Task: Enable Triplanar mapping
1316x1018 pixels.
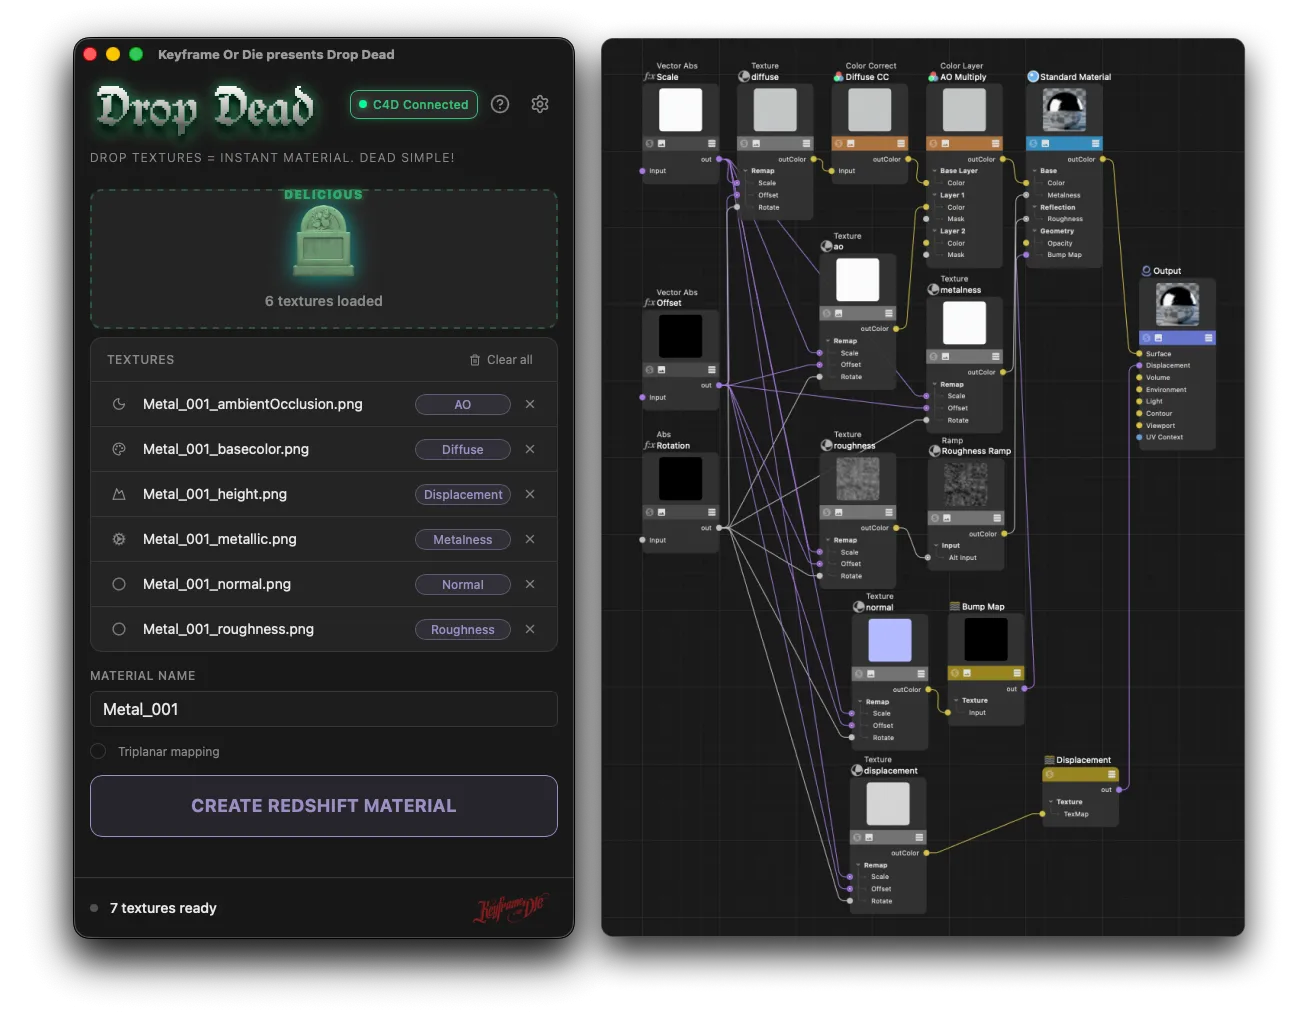Action: coord(97,751)
